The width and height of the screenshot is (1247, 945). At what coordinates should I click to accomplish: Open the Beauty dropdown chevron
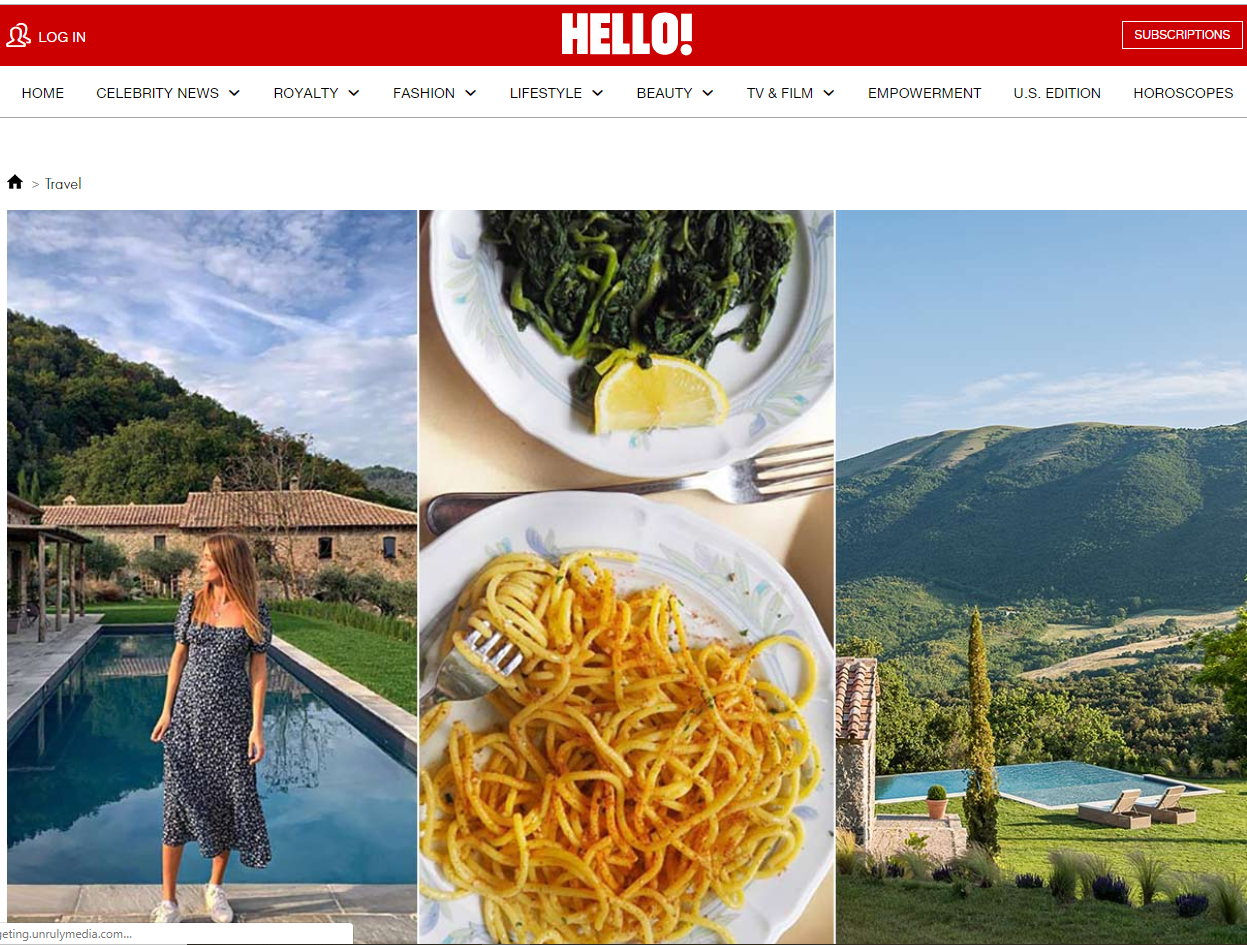point(707,93)
